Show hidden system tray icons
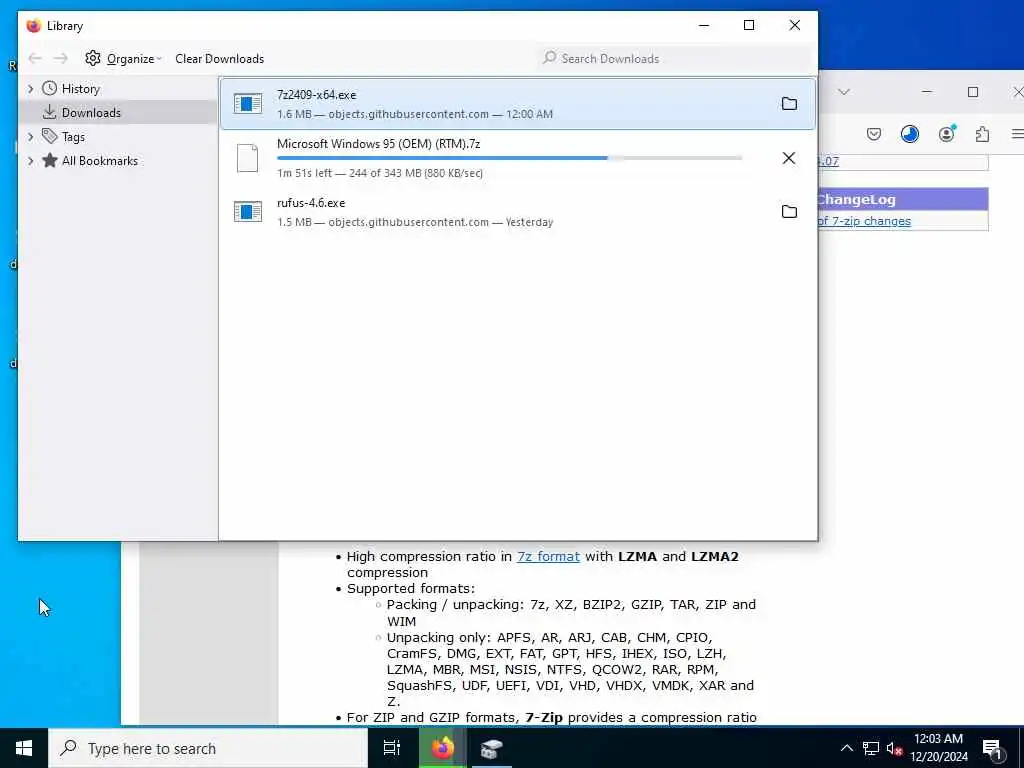This screenshot has height=768, width=1024. 846,748
